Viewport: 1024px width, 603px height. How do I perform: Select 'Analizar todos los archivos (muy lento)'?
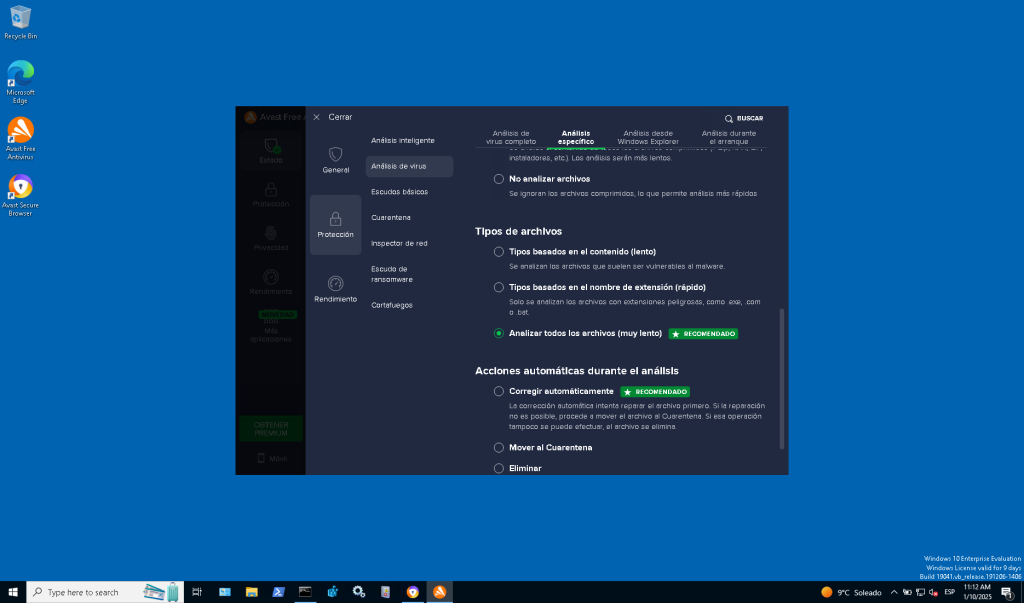(499, 333)
